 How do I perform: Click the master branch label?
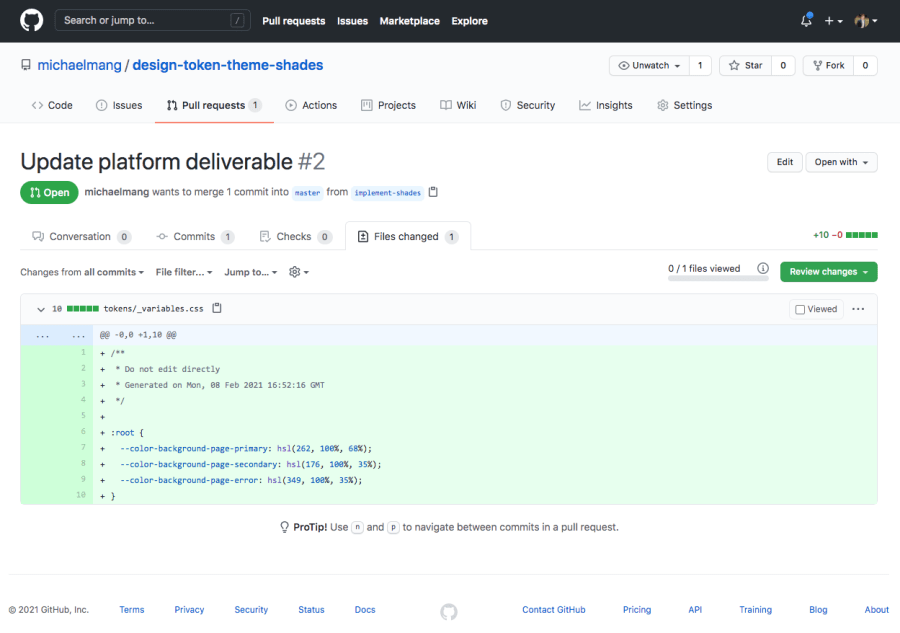point(307,193)
